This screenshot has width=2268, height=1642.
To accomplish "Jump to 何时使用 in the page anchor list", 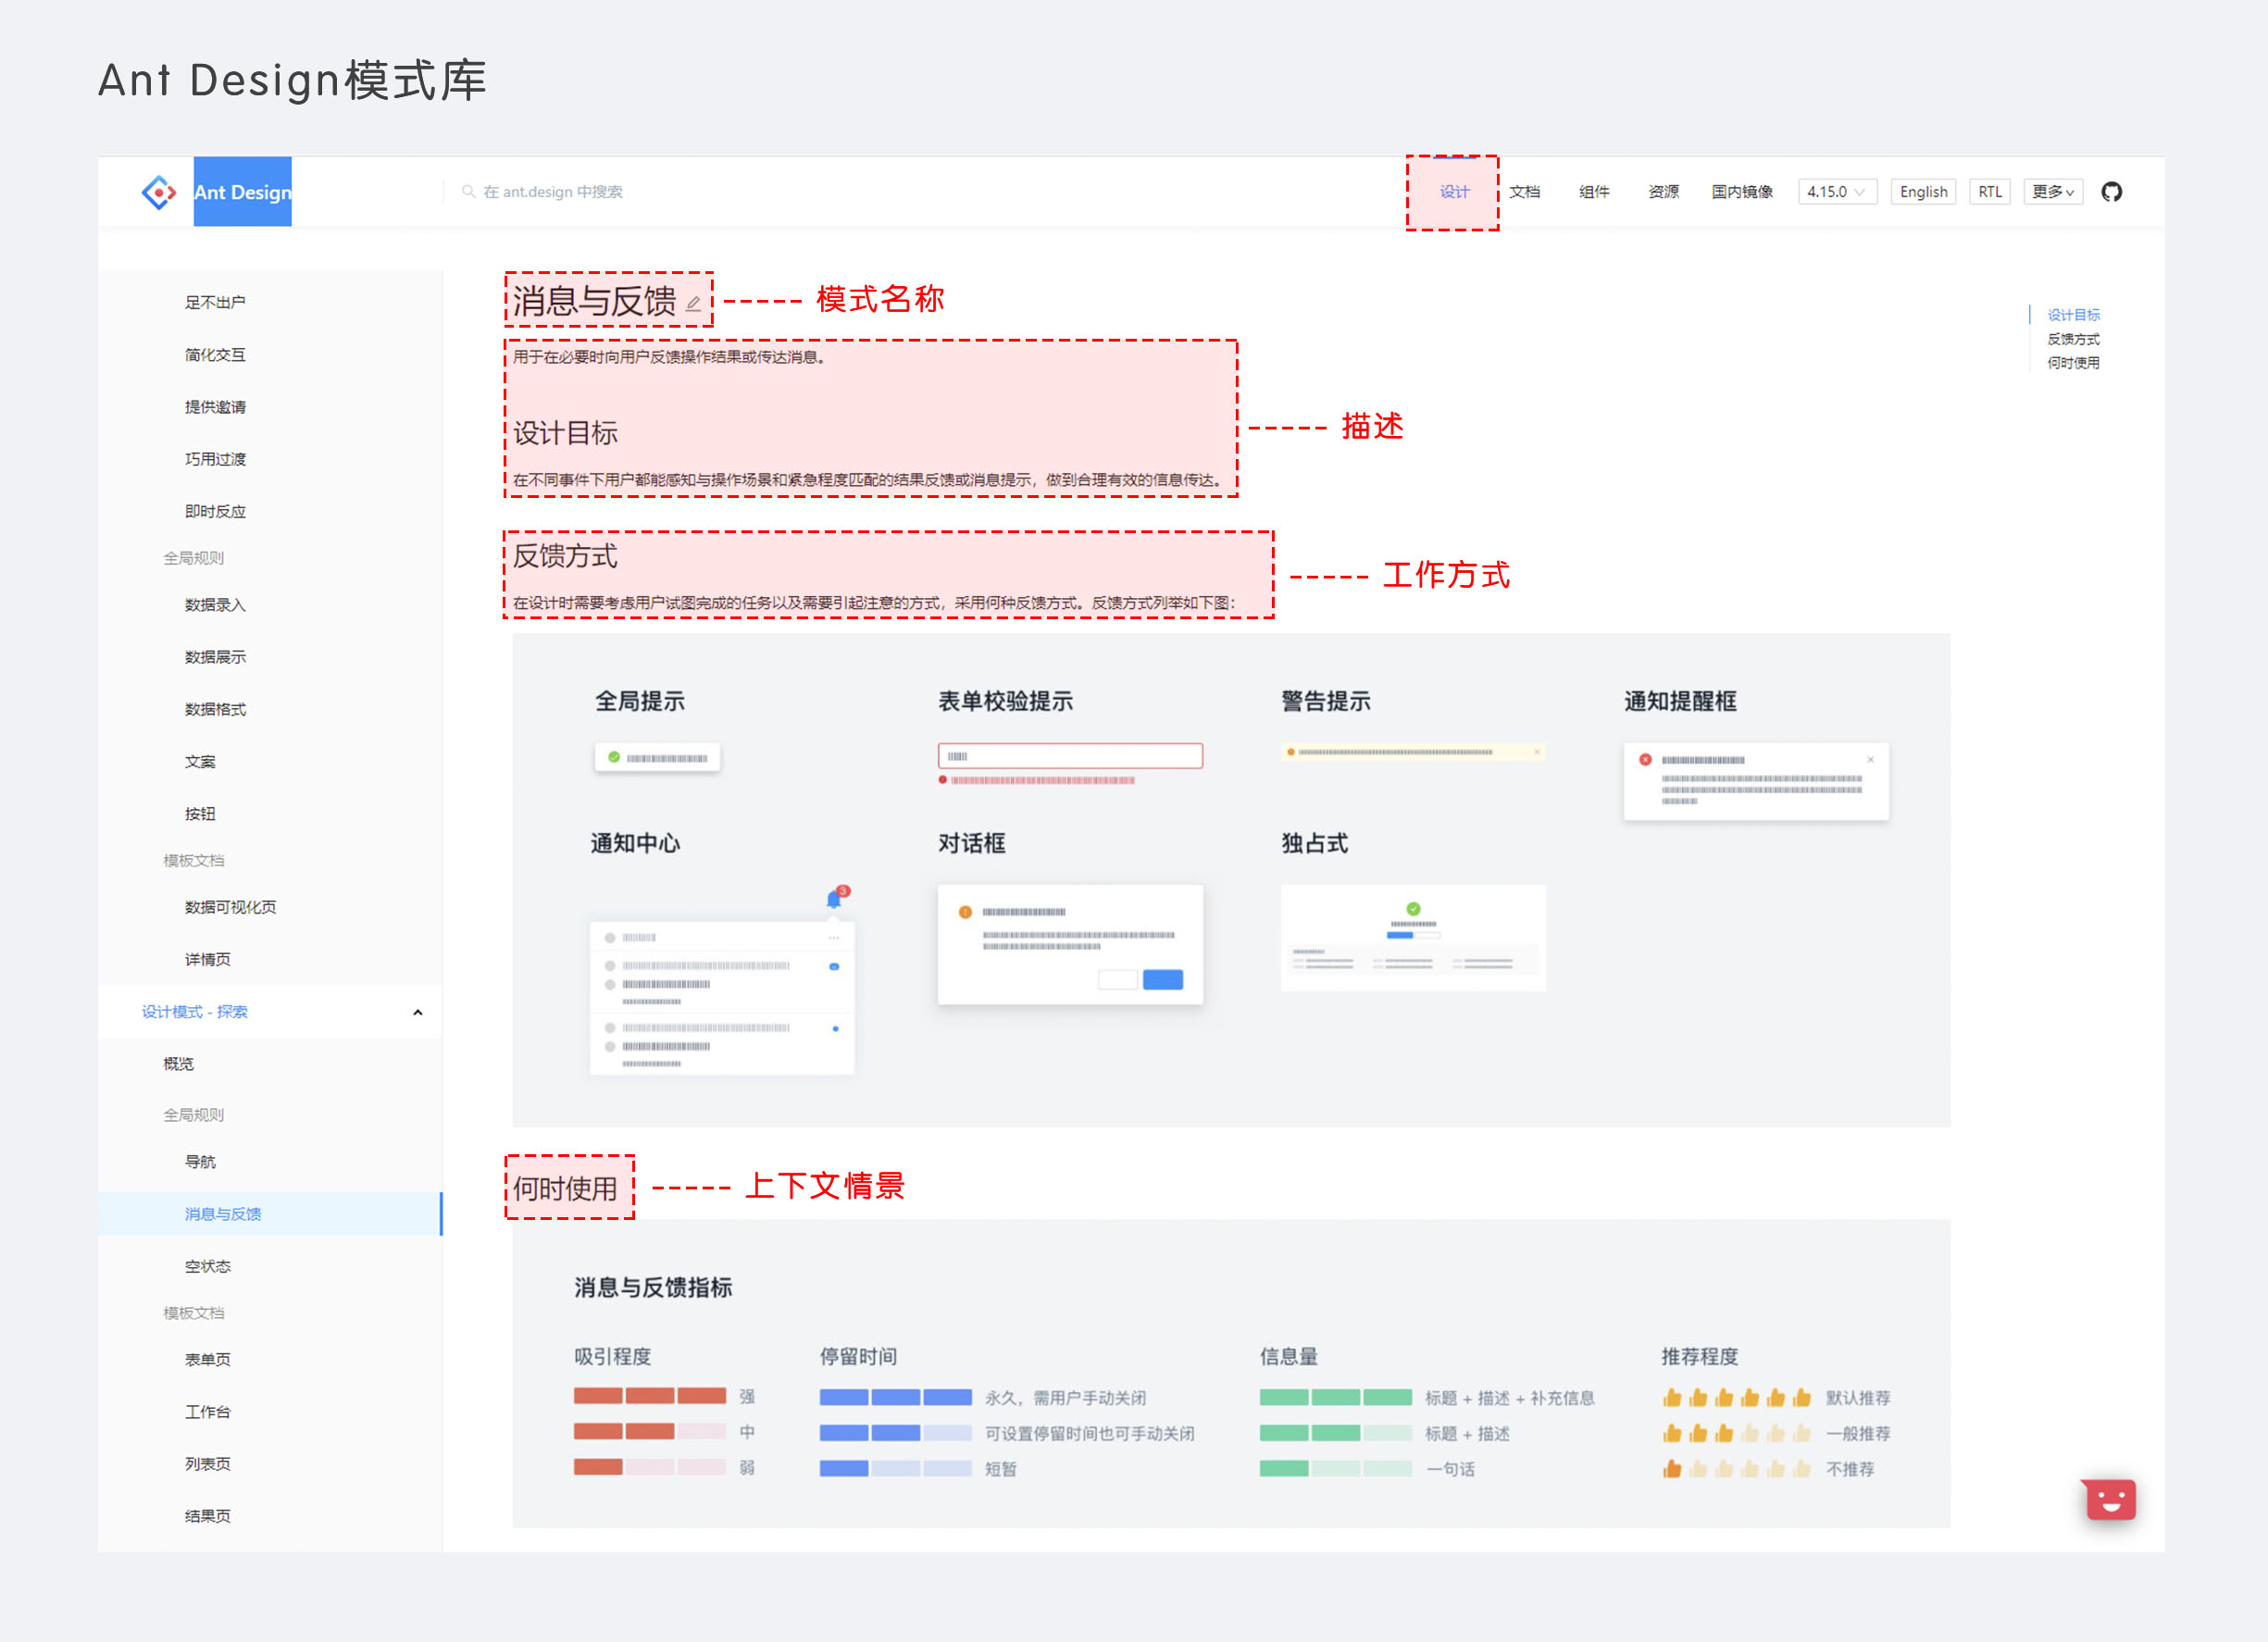I will [x=2073, y=363].
